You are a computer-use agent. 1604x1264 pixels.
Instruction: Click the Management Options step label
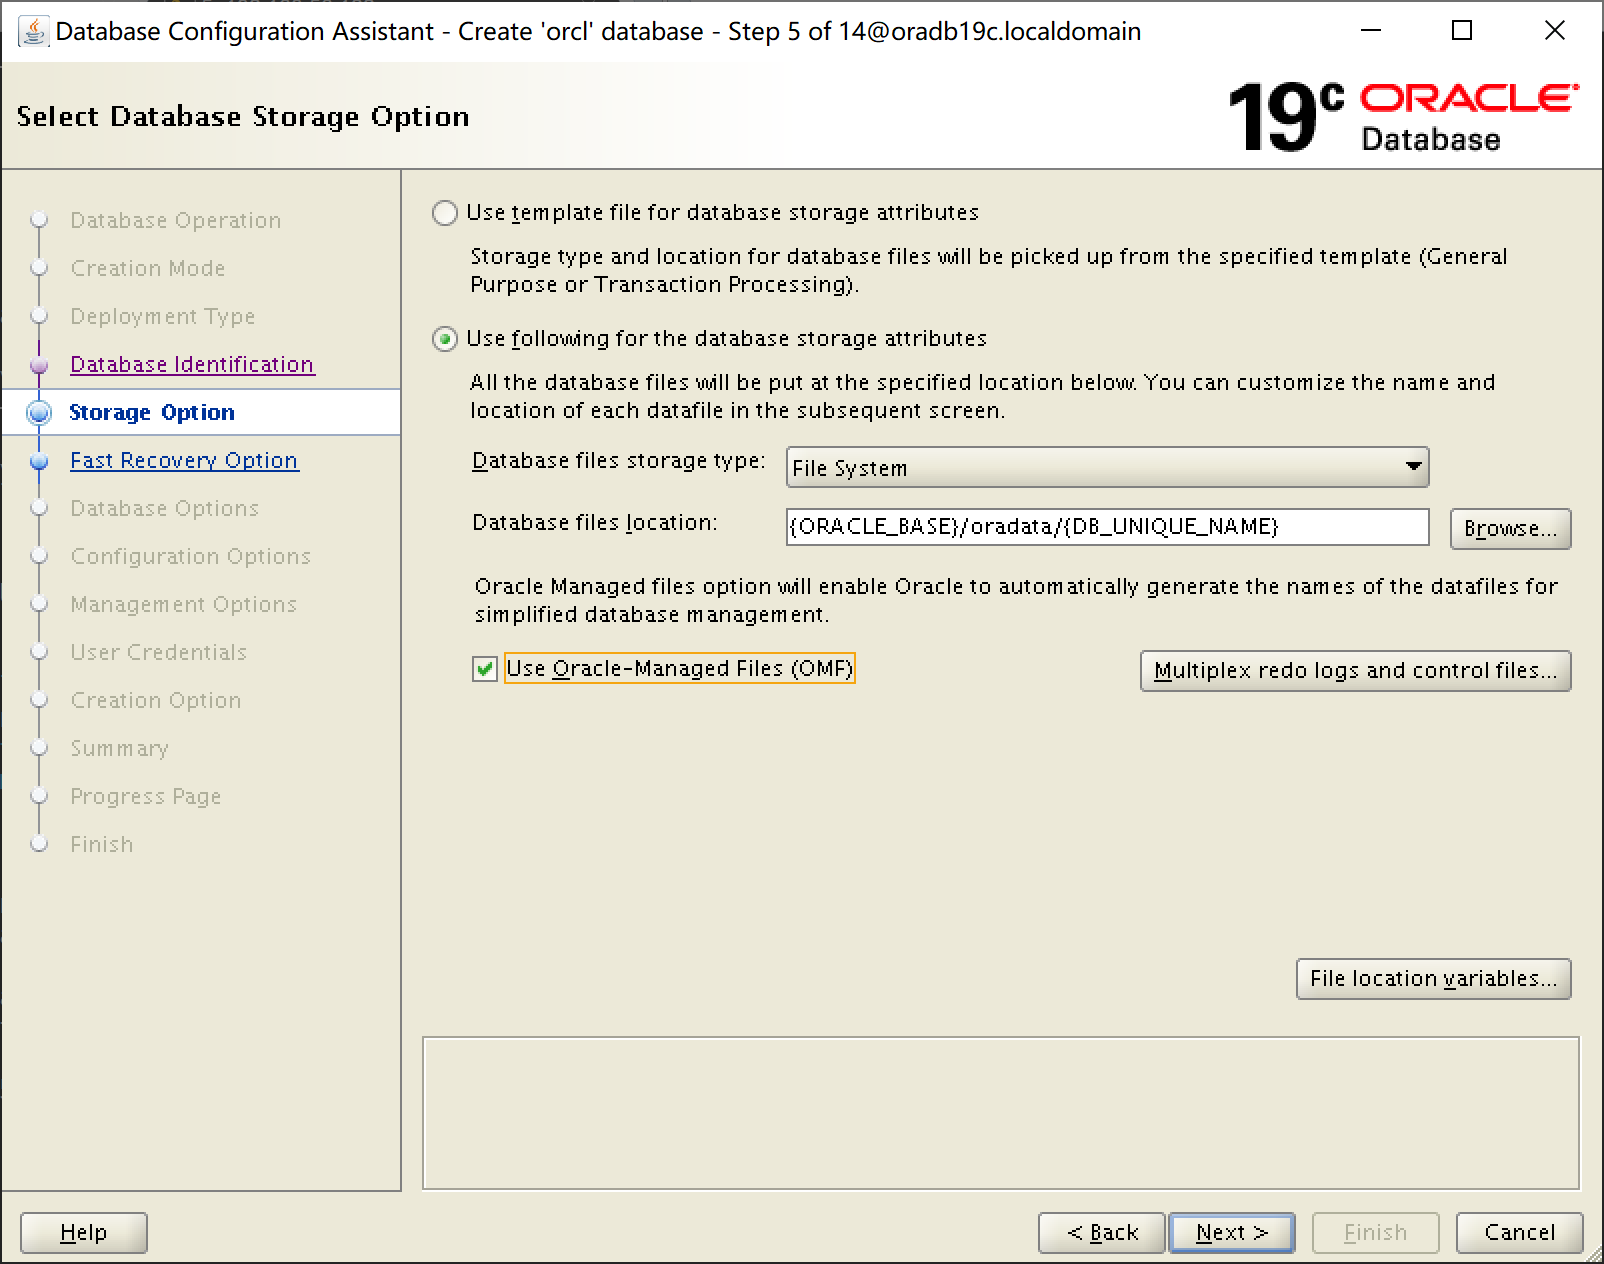184,604
